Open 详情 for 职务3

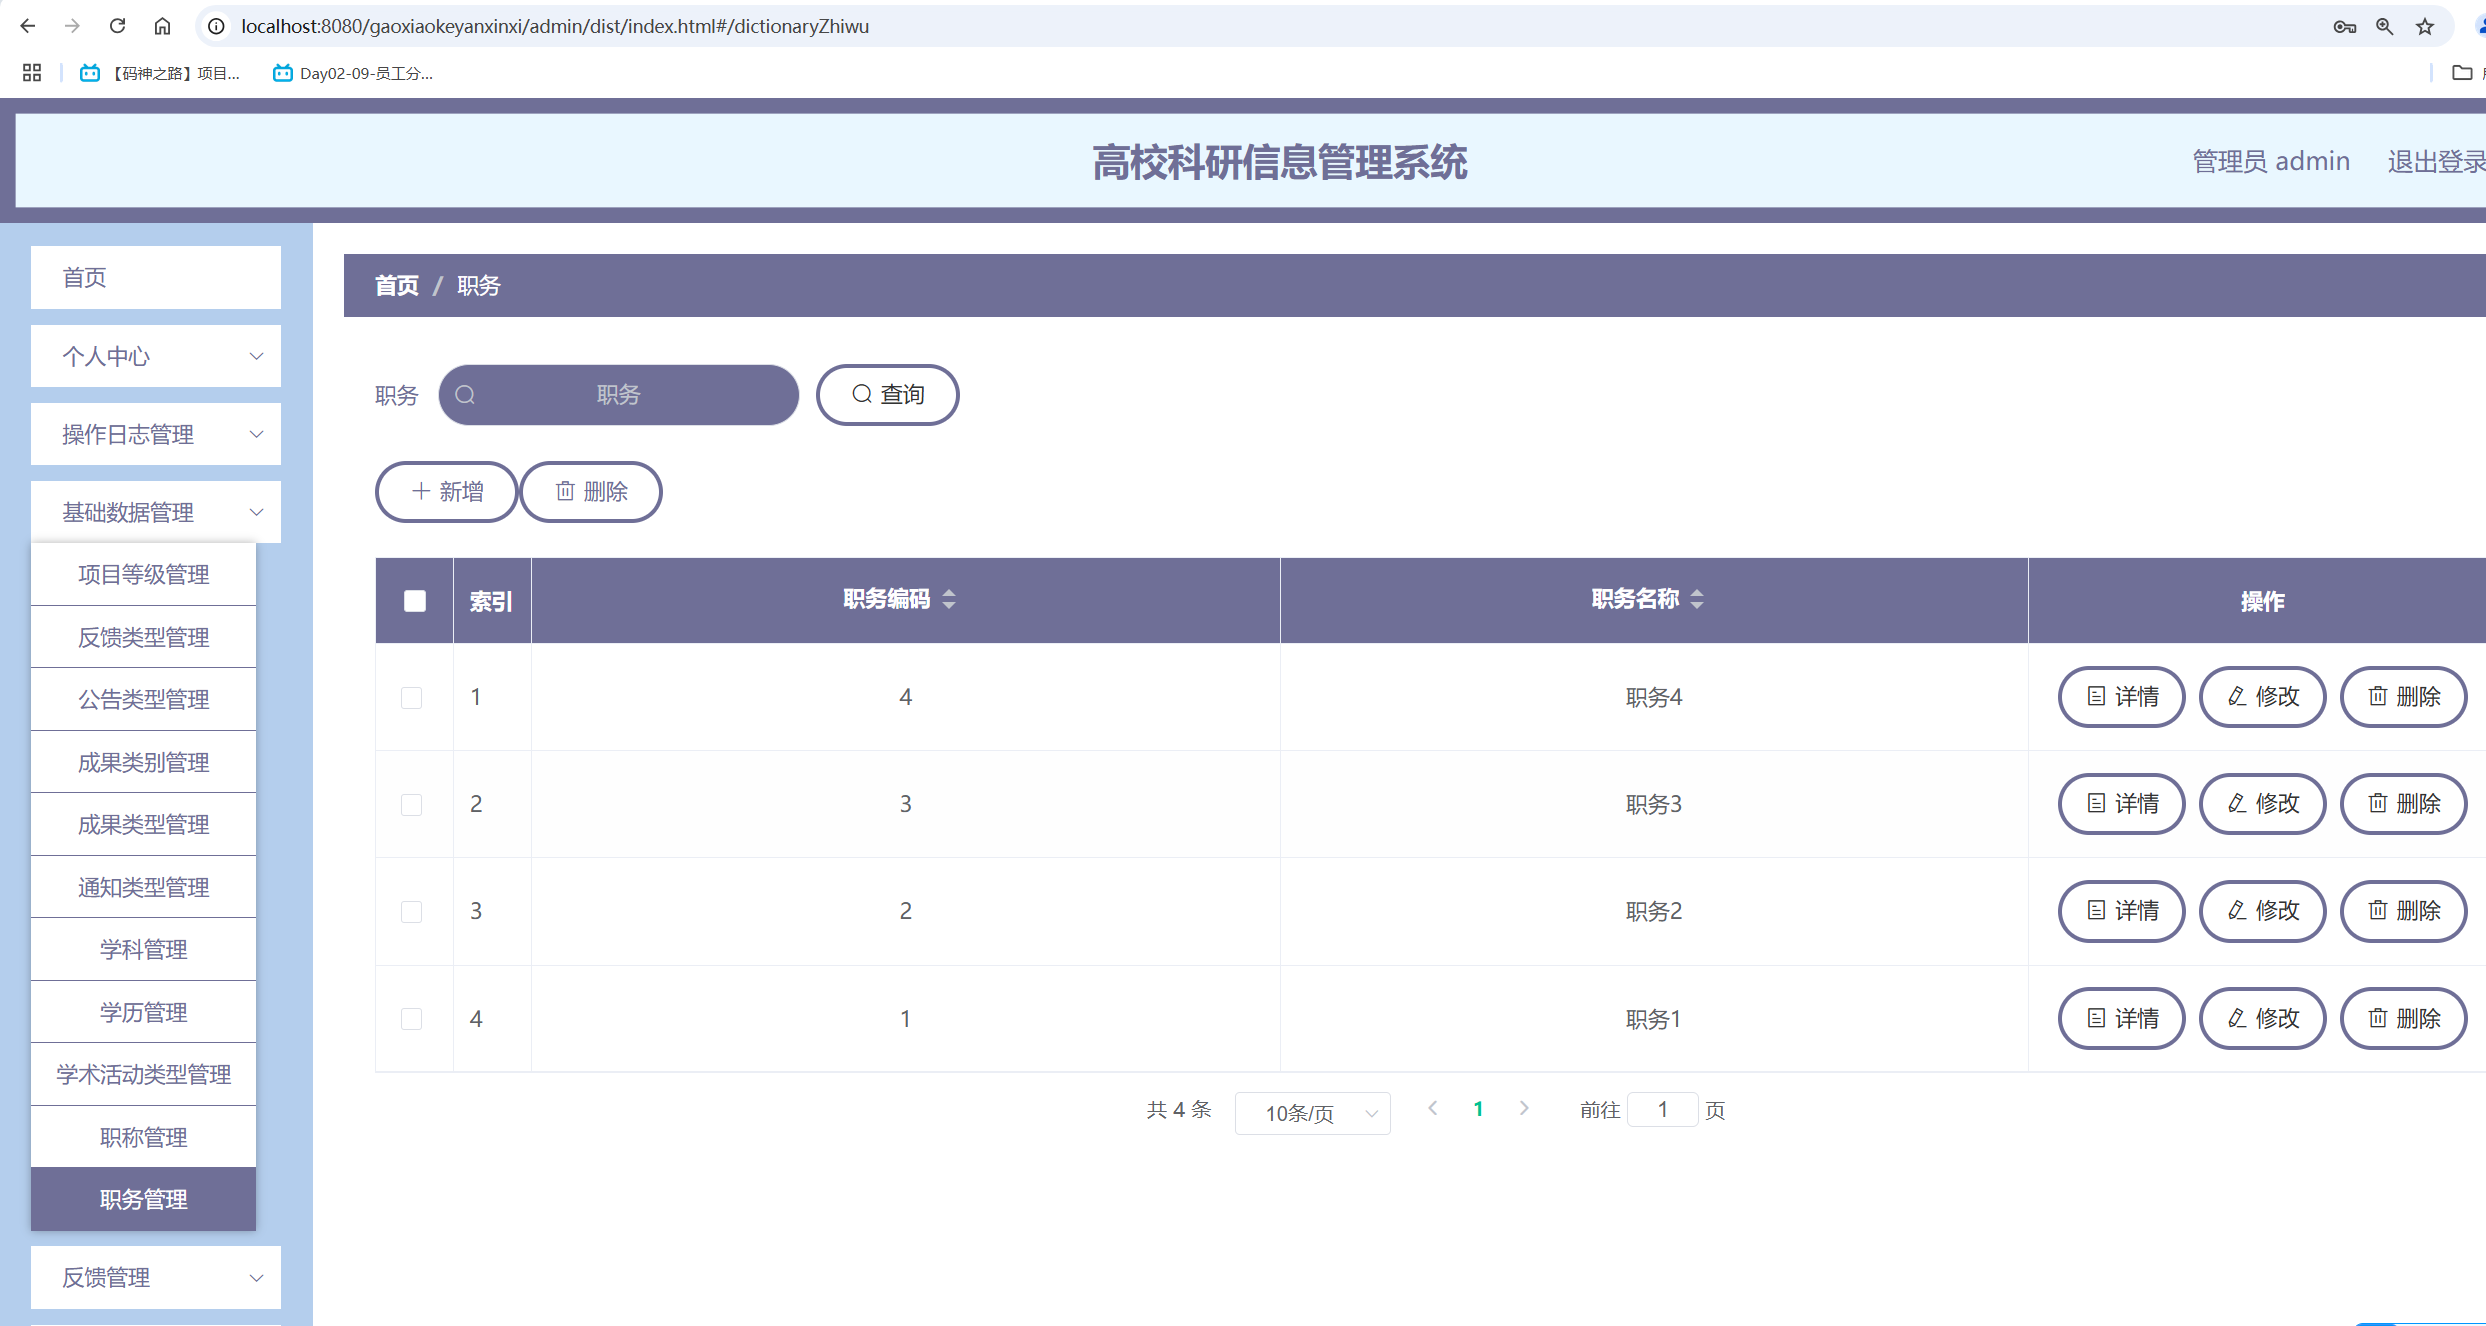[x=2122, y=804]
